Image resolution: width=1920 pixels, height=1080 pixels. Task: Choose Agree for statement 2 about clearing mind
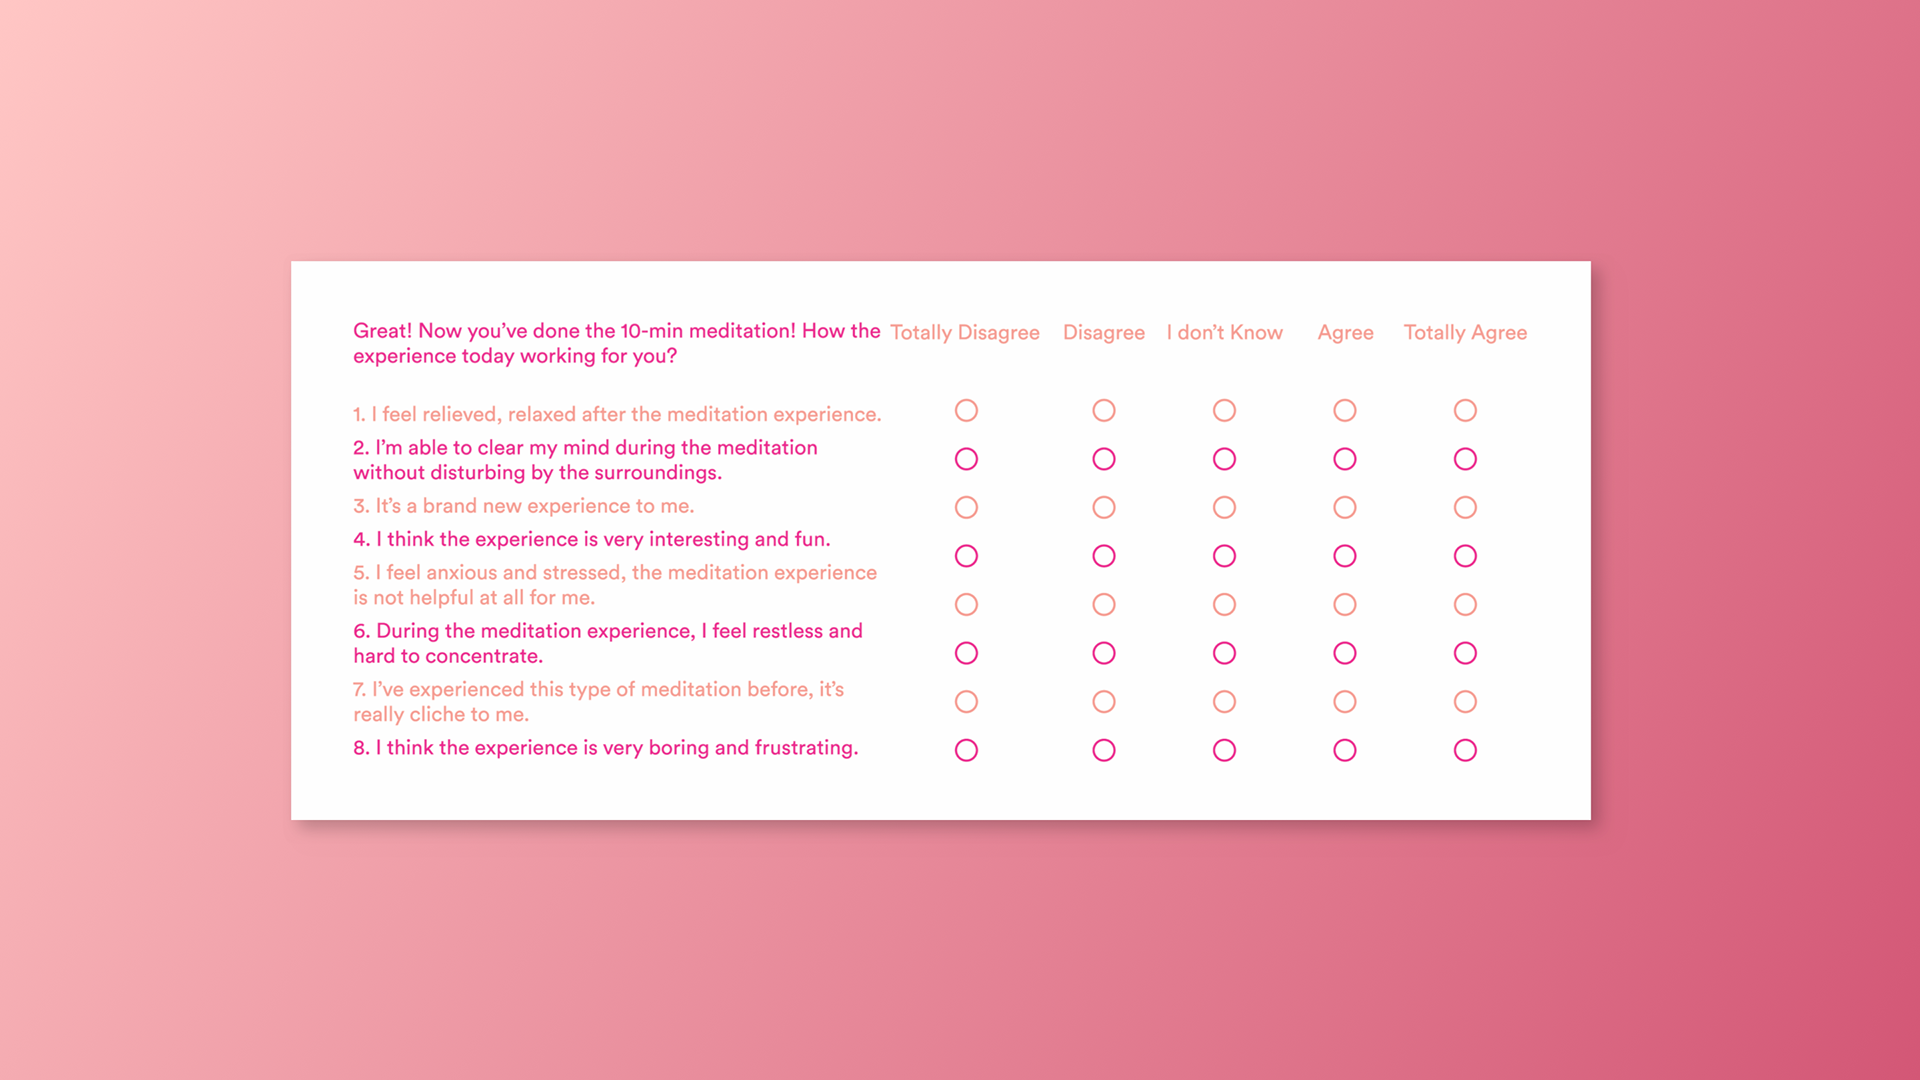click(1345, 459)
